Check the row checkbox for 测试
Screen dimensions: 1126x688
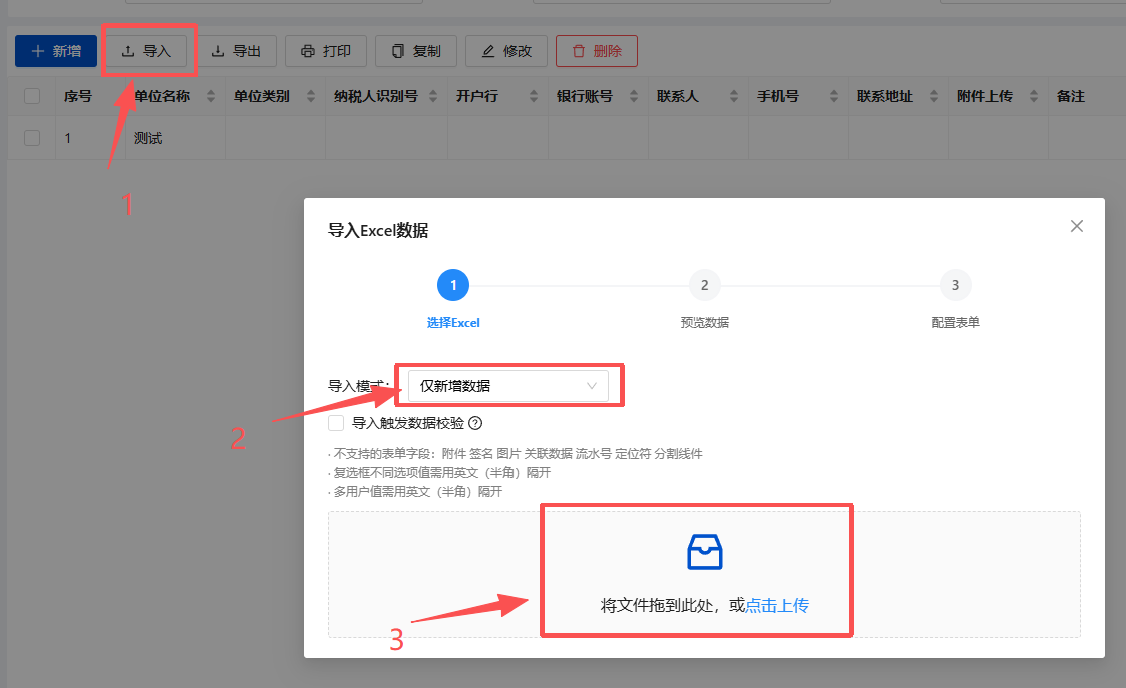[x=32, y=138]
